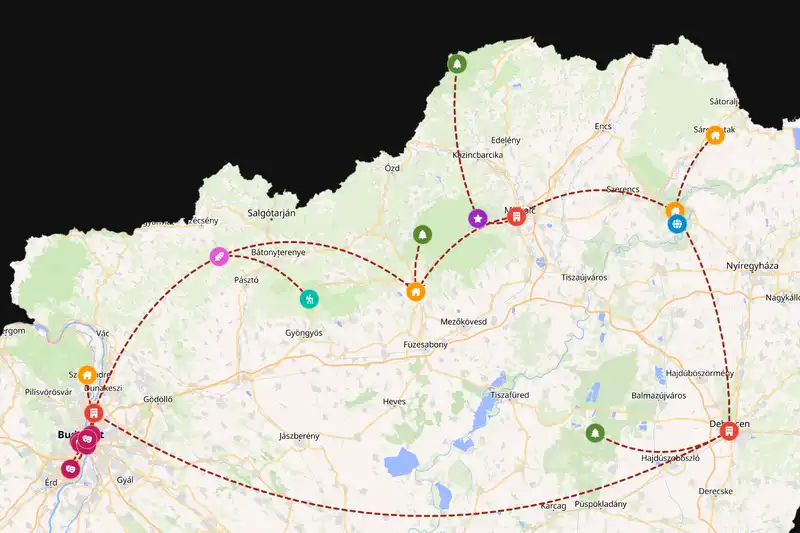Image resolution: width=800 pixels, height=533 pixels.
Task: Select the Pásztó label on the map
Action: pos(246,280)
